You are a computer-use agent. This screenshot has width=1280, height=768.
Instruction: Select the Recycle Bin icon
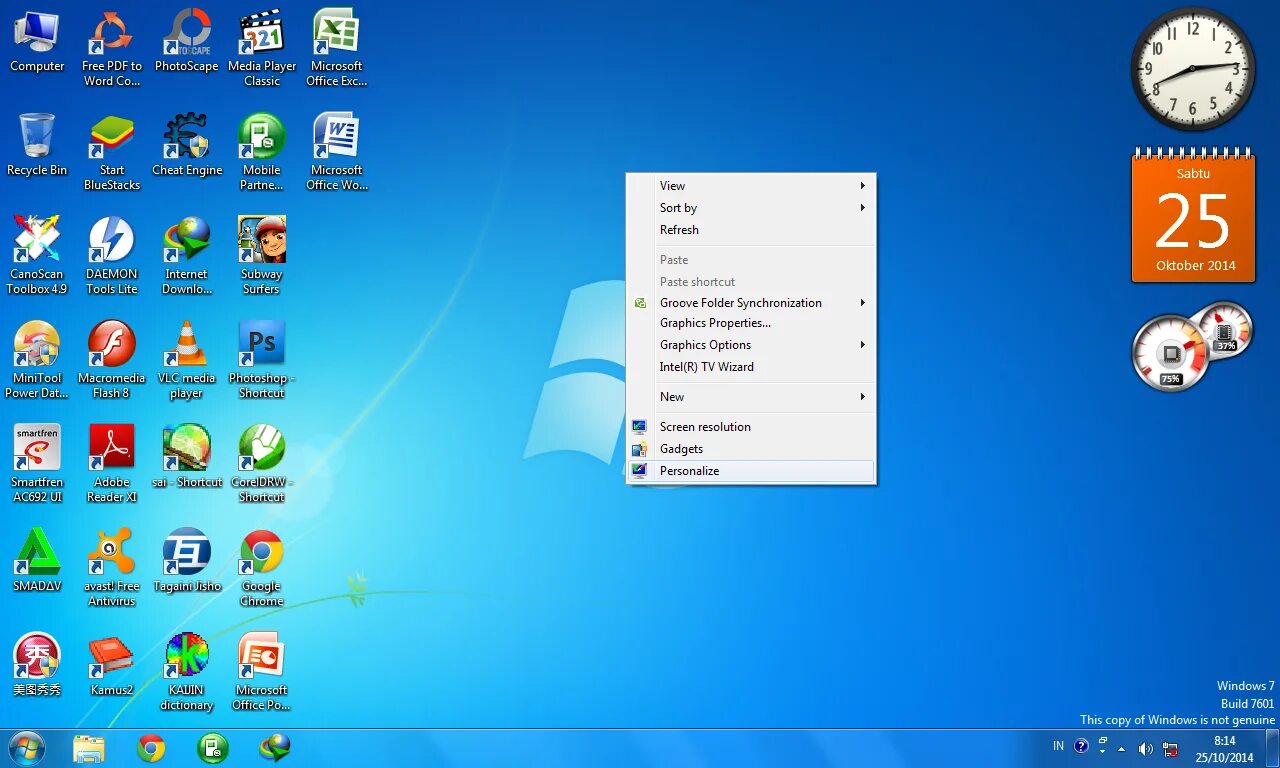click(37, 146)
